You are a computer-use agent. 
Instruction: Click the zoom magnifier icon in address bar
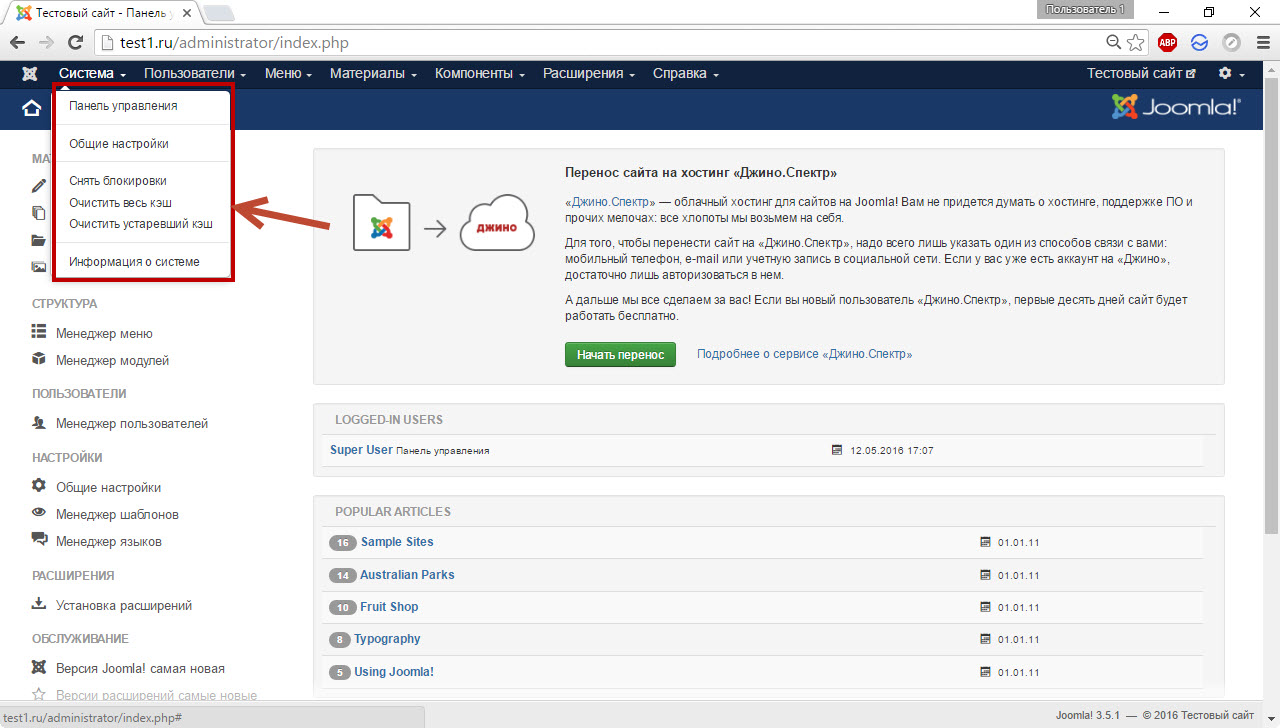click(1113, 43)
